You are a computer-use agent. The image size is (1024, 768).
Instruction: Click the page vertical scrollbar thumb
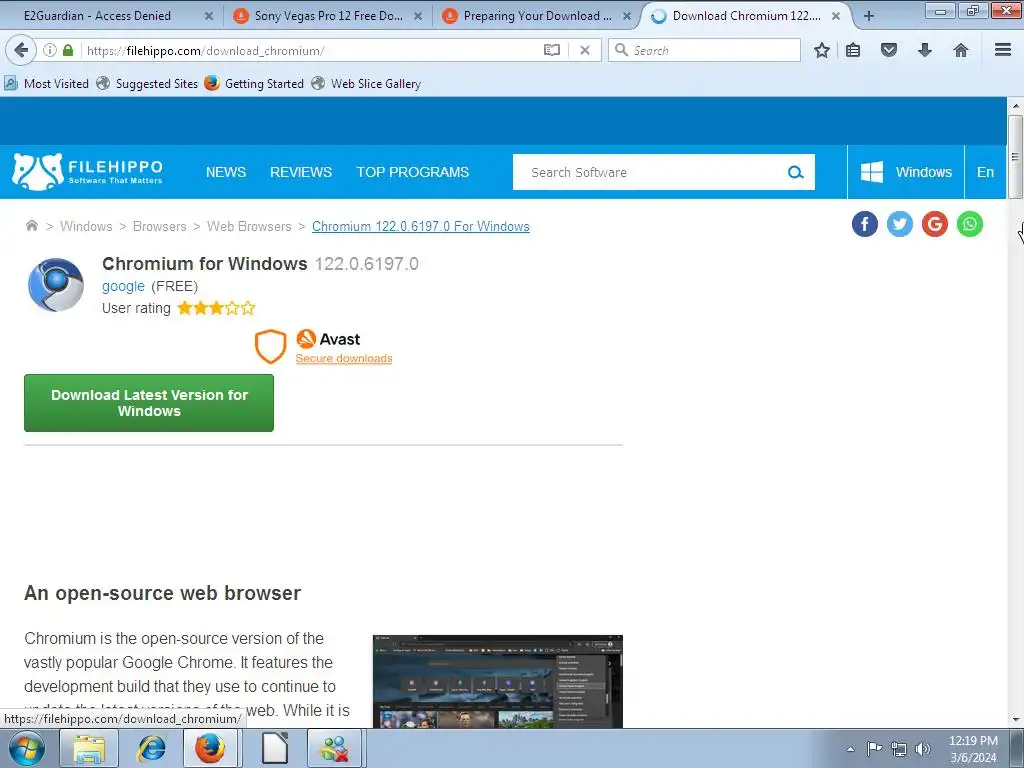(1015, 157)
